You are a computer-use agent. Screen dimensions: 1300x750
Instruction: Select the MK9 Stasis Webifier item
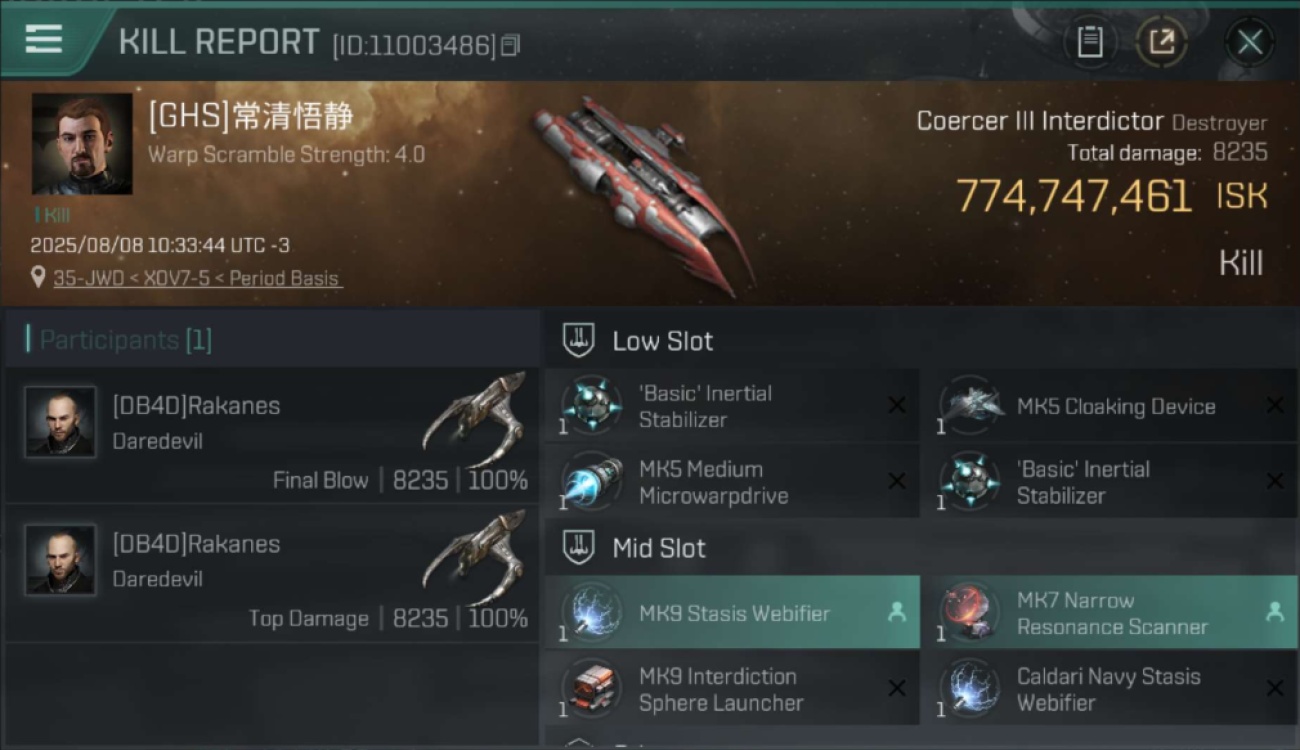coord(733,613)
